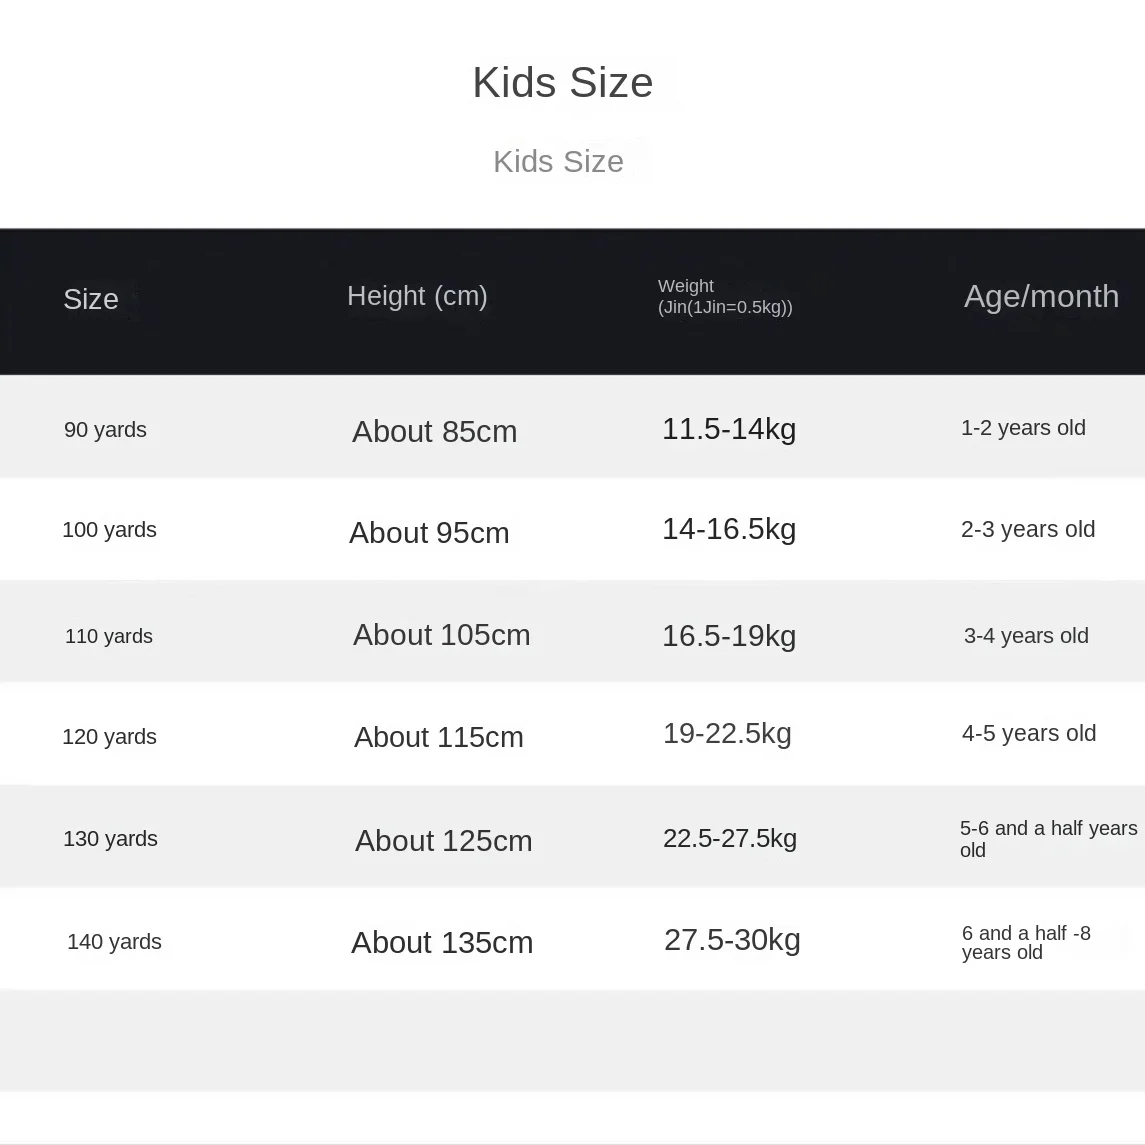1145x1145 pixels.
Task: Select the 90 yards size cell
Action: click(x=105, y=429)
